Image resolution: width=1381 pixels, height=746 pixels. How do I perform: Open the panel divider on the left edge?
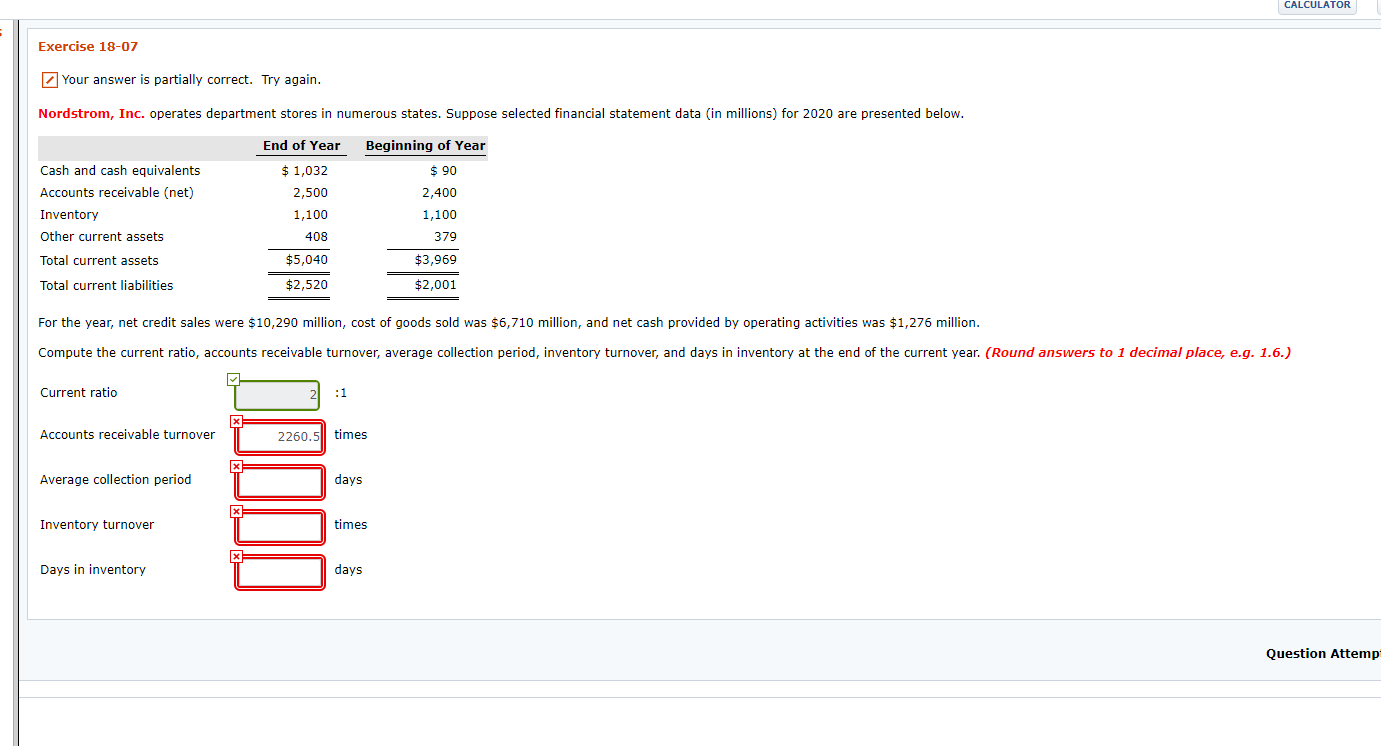(17, 373)
